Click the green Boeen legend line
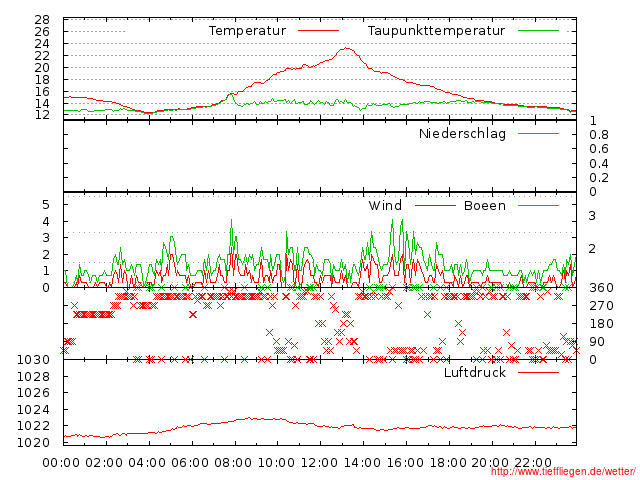The width and height of the screenshot is (640, 480). (x=538, y=205)
